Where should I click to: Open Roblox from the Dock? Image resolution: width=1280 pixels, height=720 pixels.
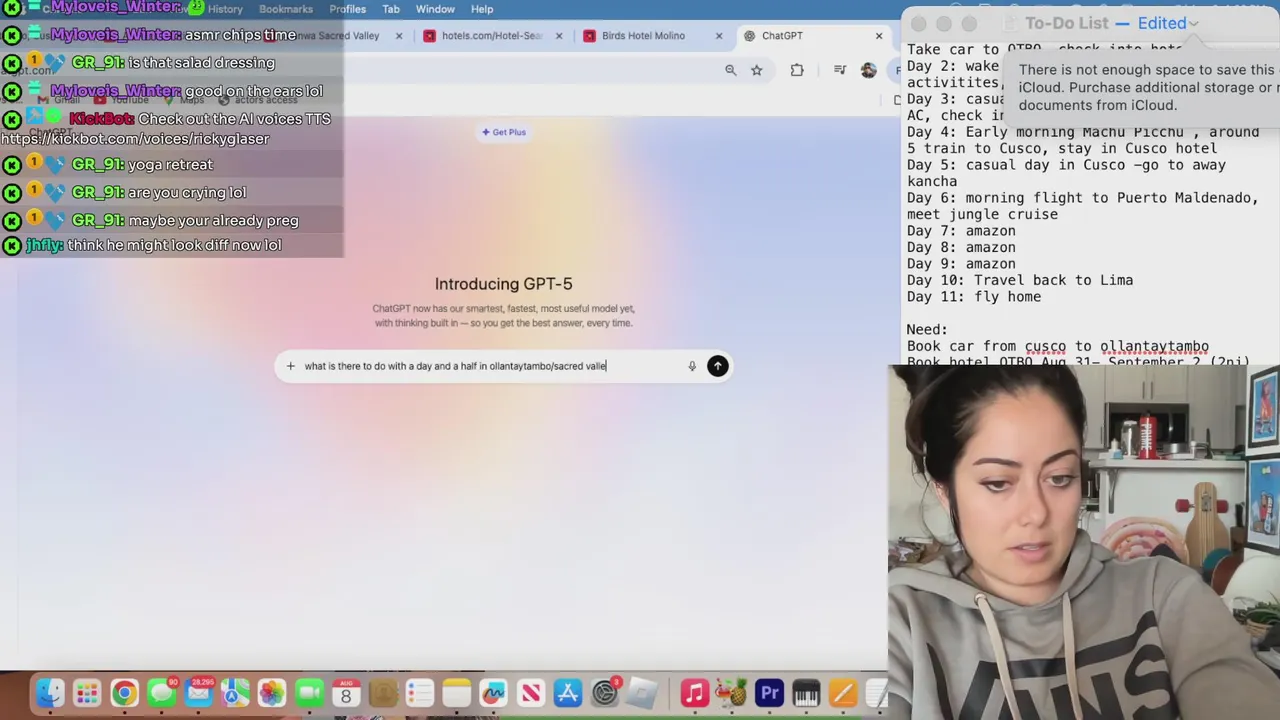point(642,693)
